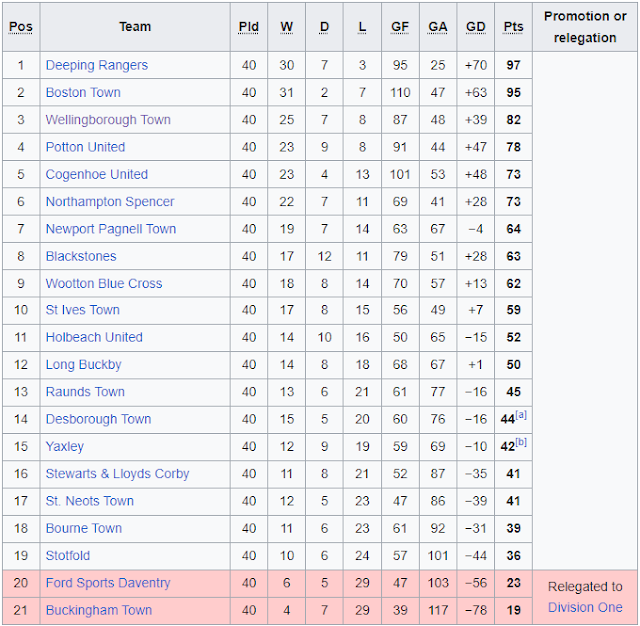Open the Wellingborough Town link

click(108, 120)
